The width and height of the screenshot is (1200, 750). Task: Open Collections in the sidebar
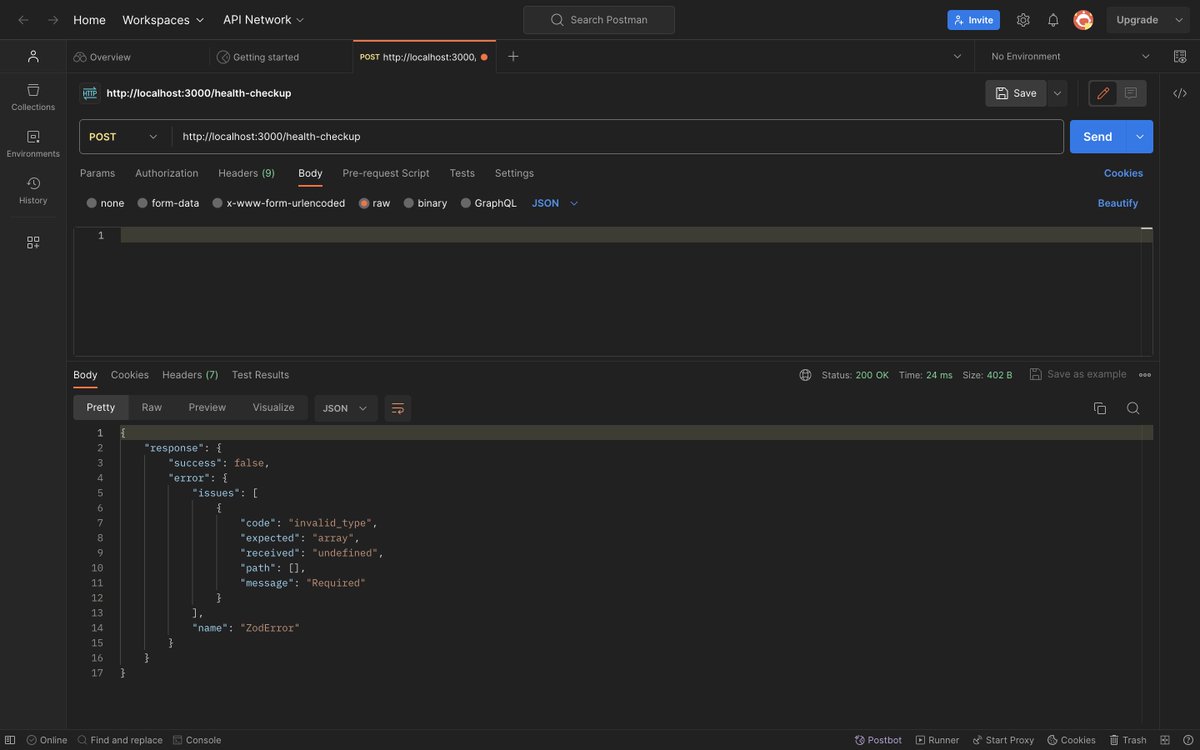pyautogui.click(x=33, y=97)
